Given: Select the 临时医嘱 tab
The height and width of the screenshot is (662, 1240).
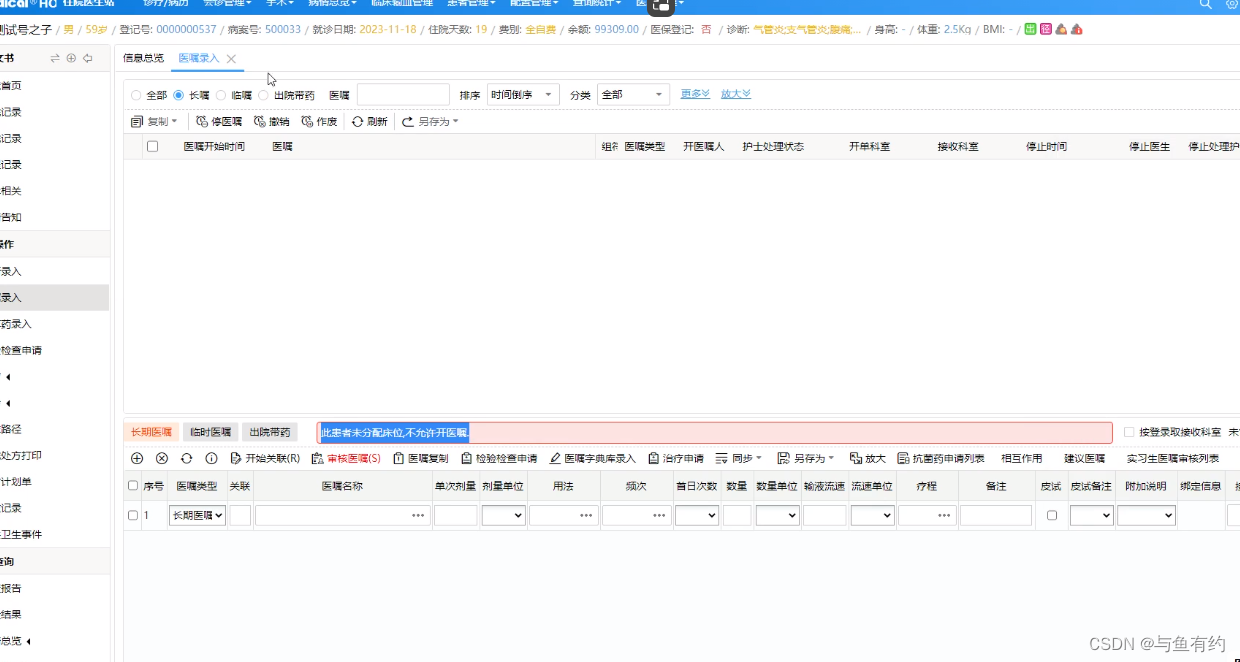Looking at the screenshot, I should pyautogui.click(x=209, y=431).
